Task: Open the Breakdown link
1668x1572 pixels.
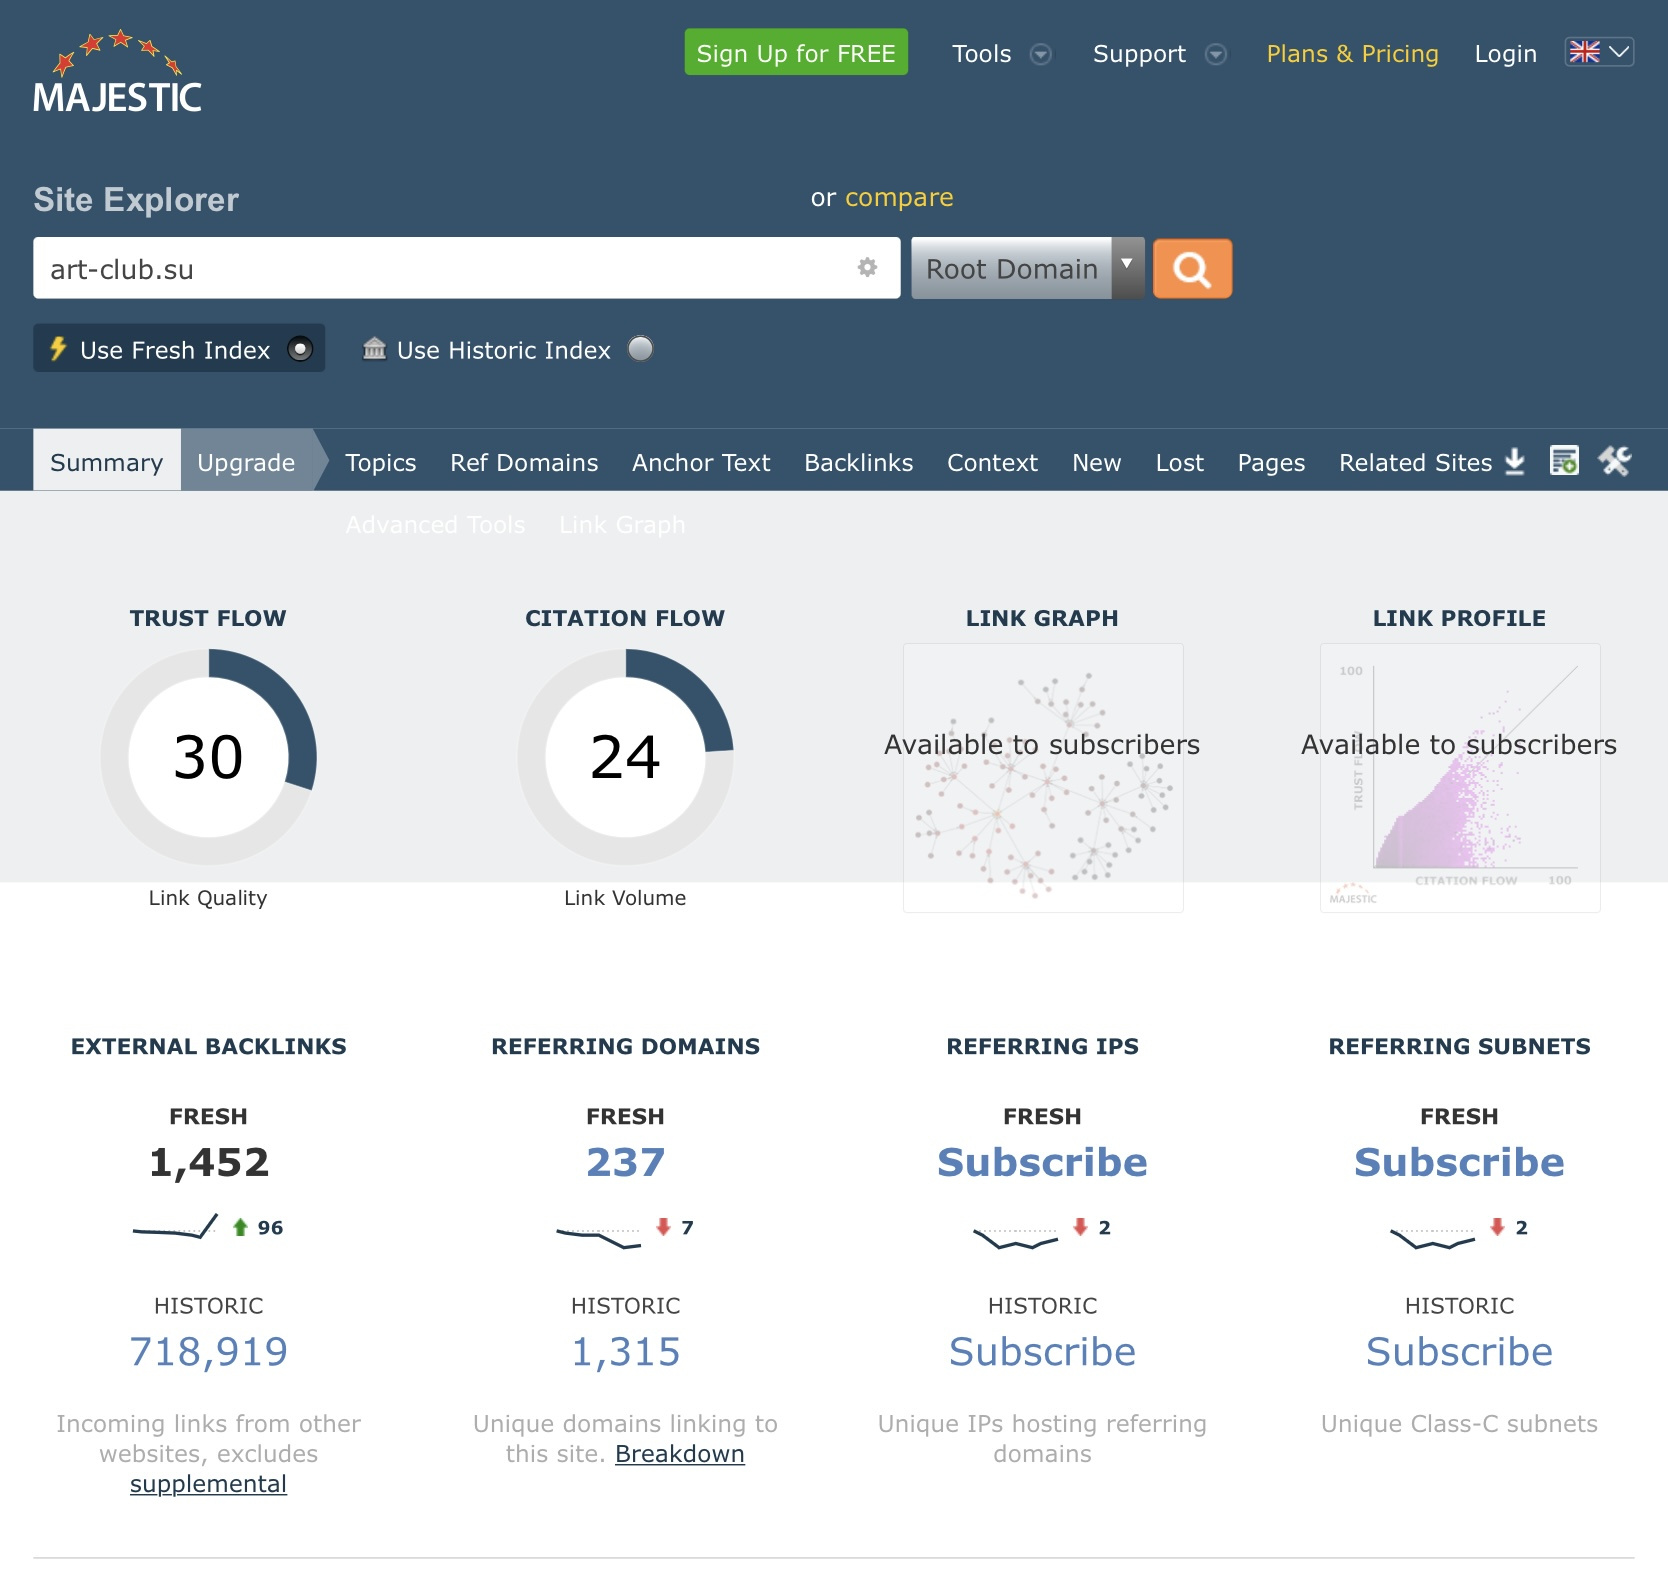Action: click(x=679, y=1453)
